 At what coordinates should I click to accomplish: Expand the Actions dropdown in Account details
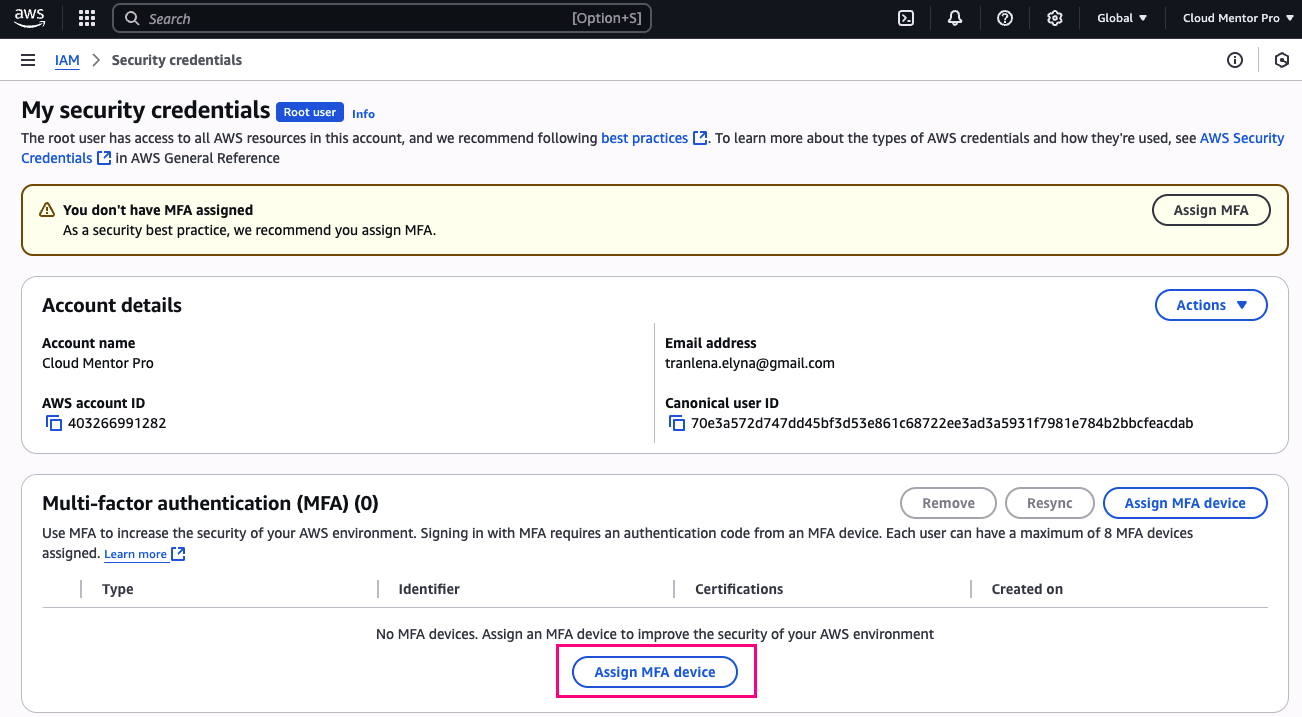[1211, 305]
